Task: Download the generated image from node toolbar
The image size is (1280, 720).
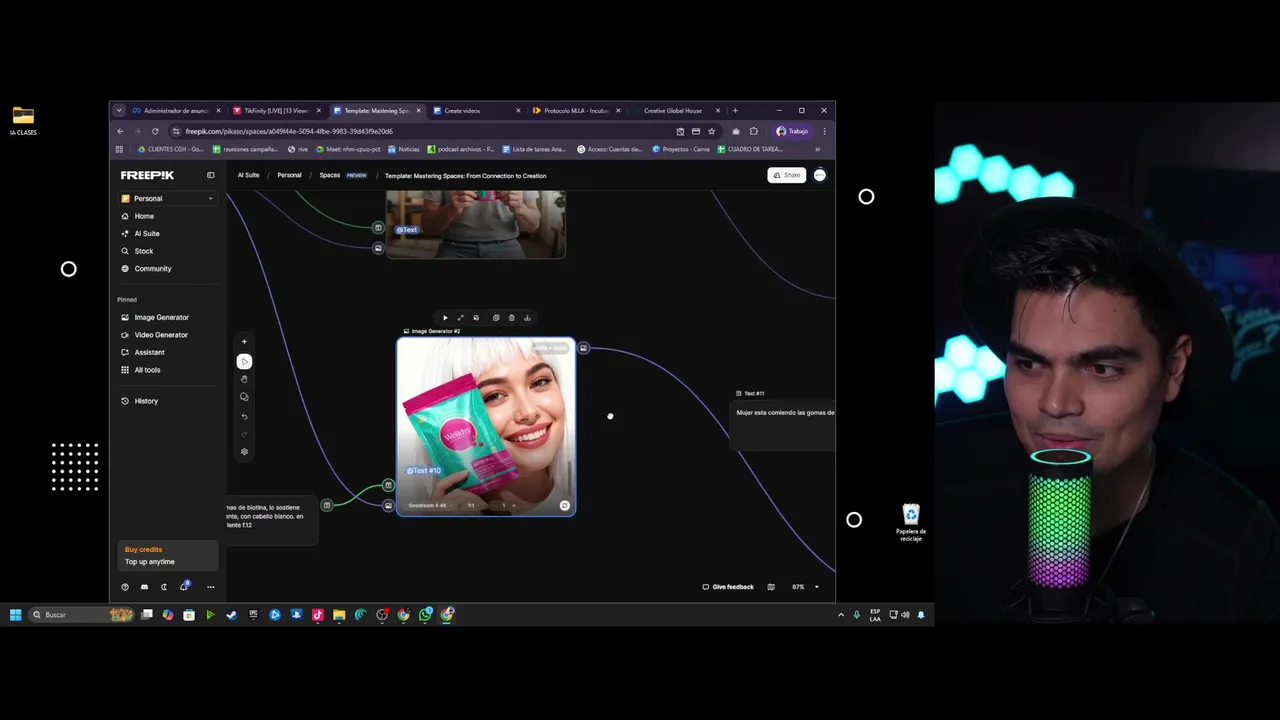Action: click(x=527, y=318)
